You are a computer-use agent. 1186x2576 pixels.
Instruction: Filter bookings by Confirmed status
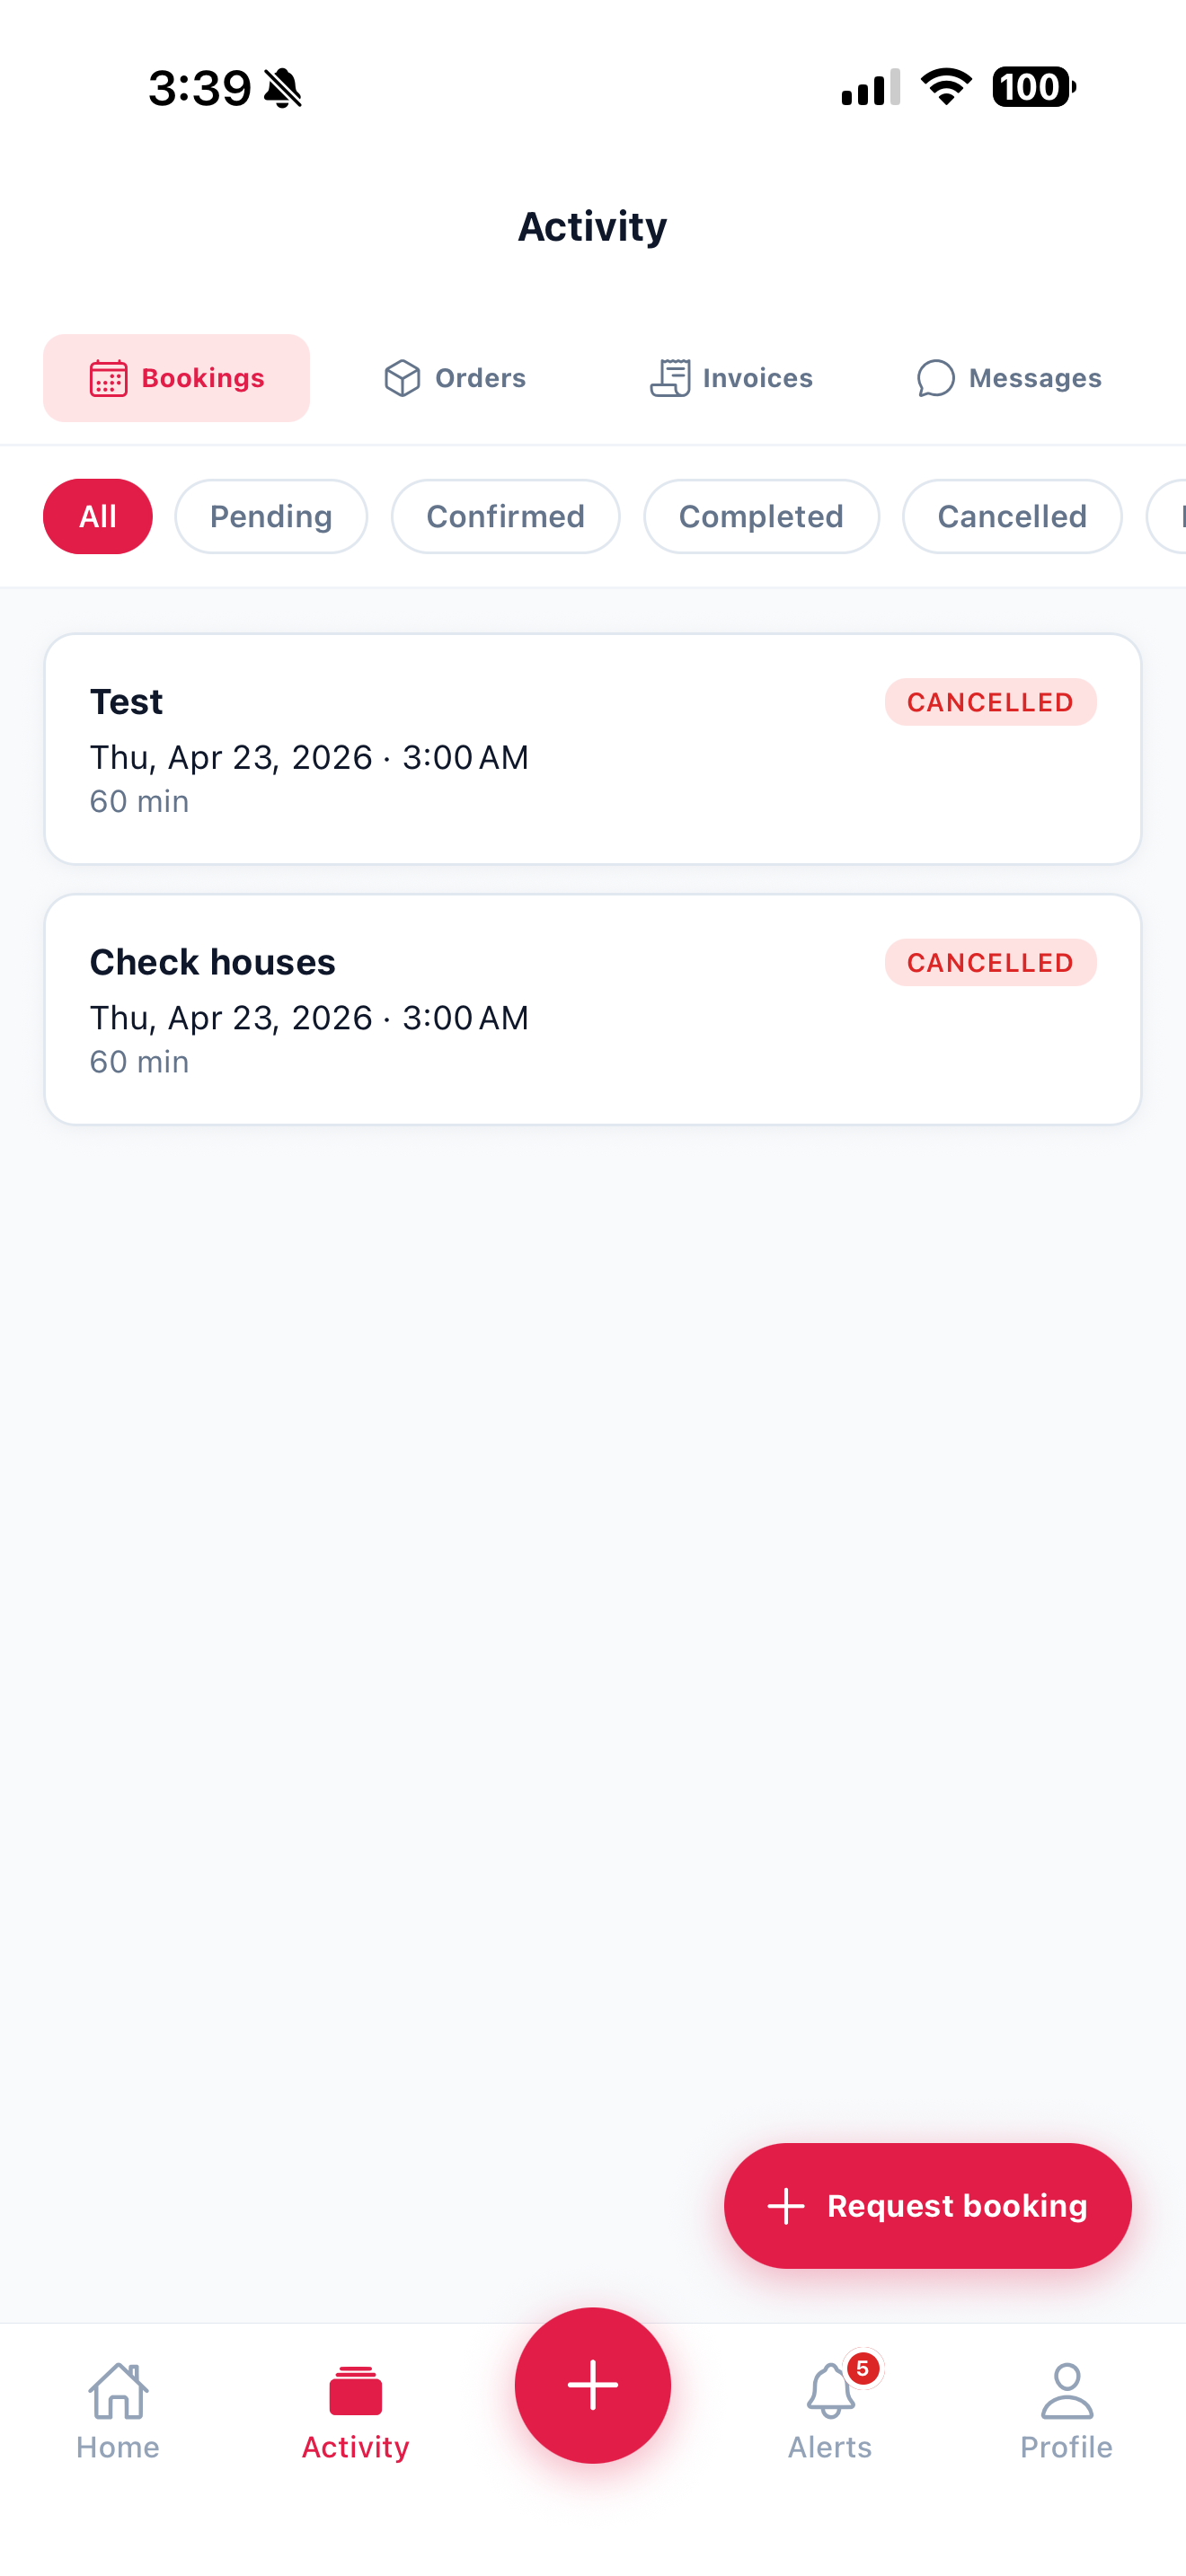click(x=505, y=516)
